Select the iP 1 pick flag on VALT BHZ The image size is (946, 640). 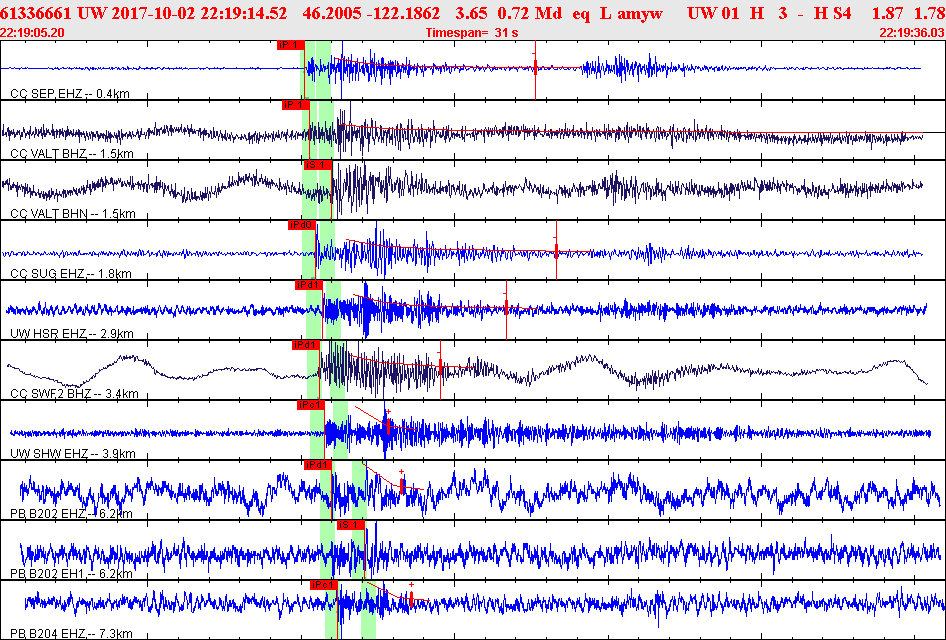[296, 105]
